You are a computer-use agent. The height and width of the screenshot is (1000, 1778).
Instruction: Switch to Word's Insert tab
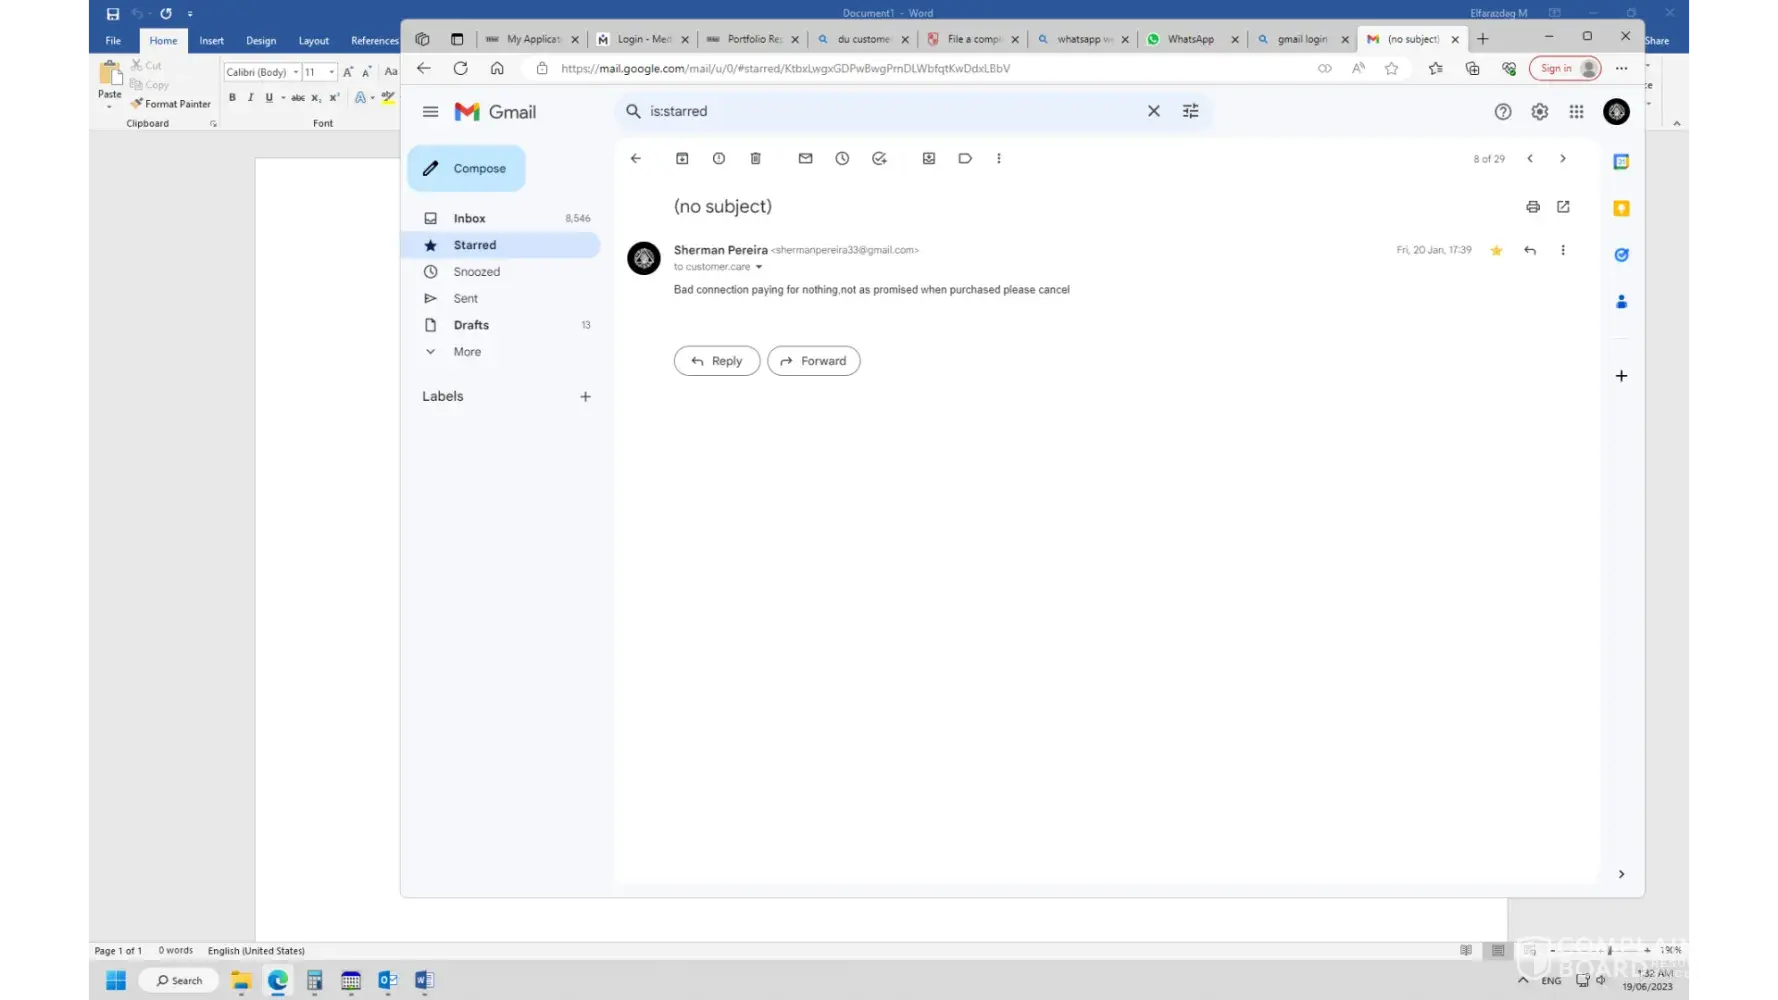[211, 41]
